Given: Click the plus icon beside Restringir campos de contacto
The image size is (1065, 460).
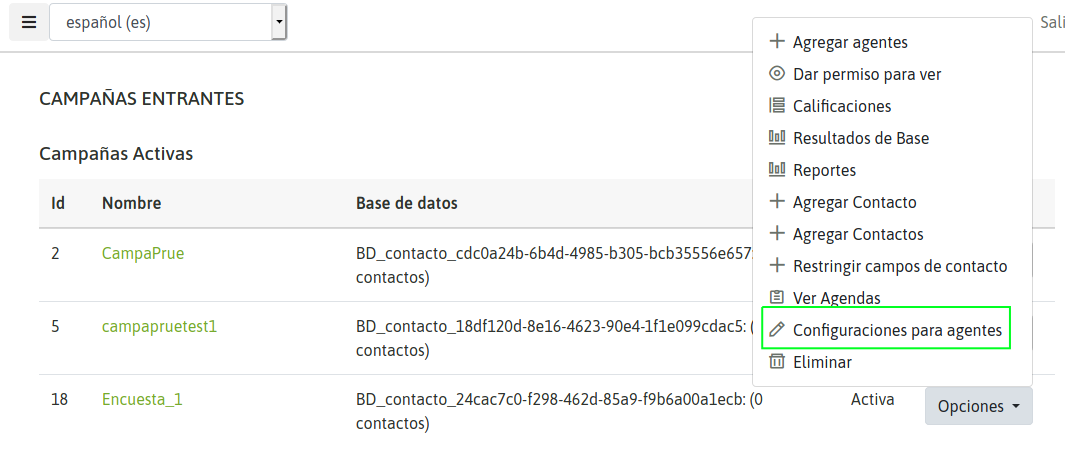Looking at the screenshot, I should click(x=777, y=266).
